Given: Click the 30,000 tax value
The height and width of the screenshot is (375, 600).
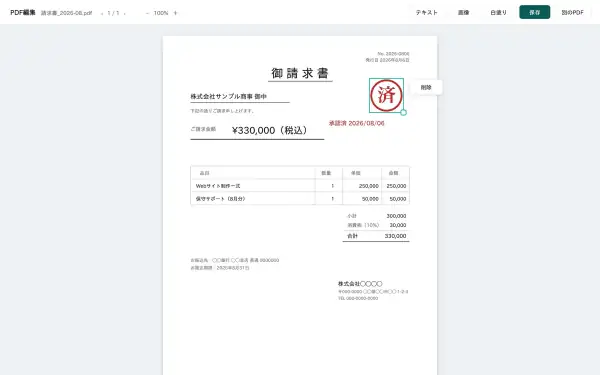Looking at the screenshot, I should [398, 225].
